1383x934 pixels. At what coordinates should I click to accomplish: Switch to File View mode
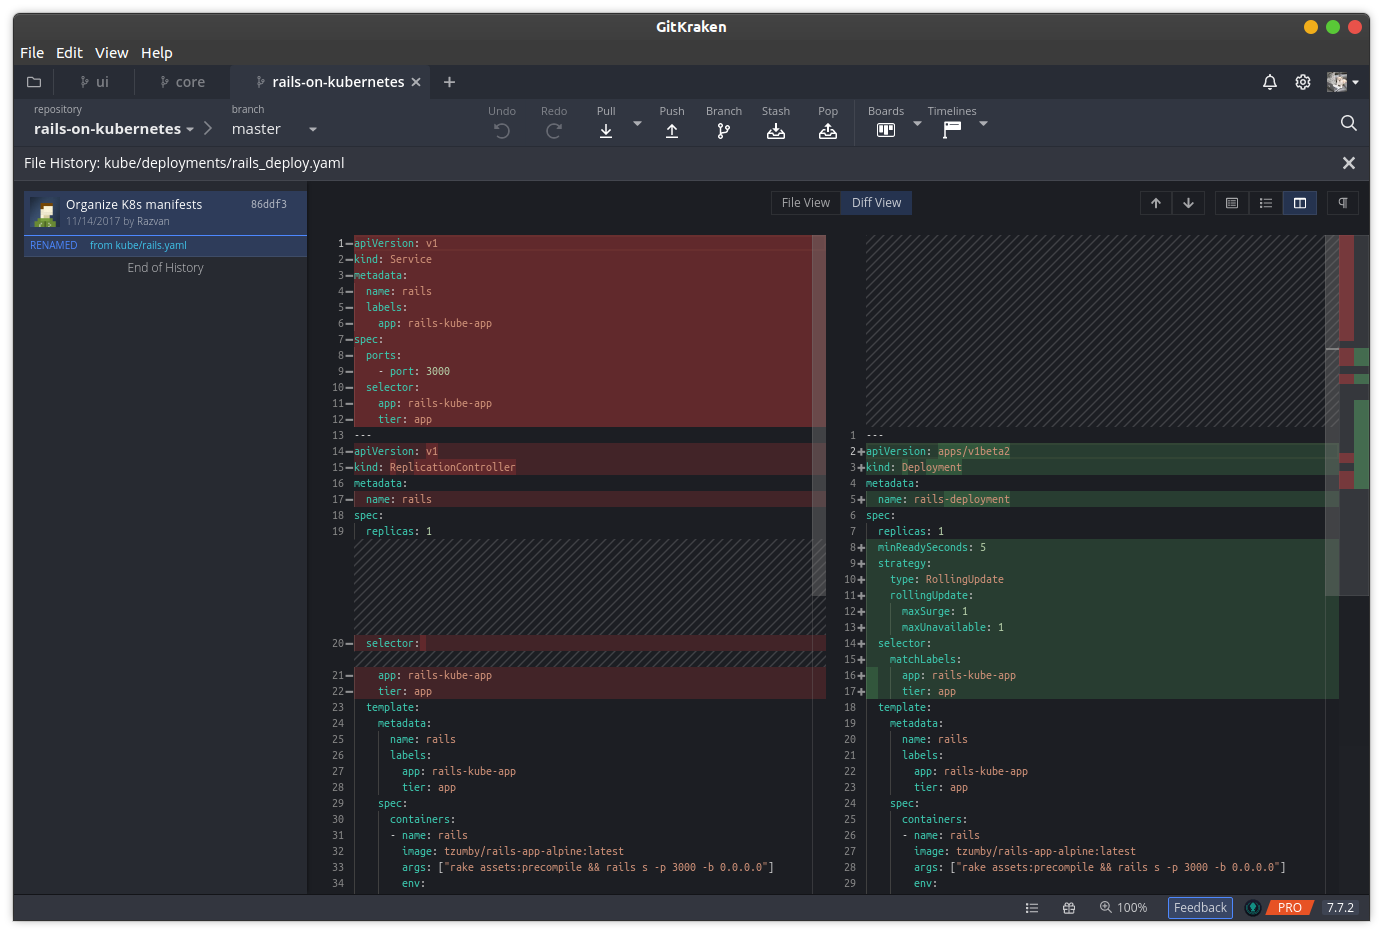click(x=805, y=203)
